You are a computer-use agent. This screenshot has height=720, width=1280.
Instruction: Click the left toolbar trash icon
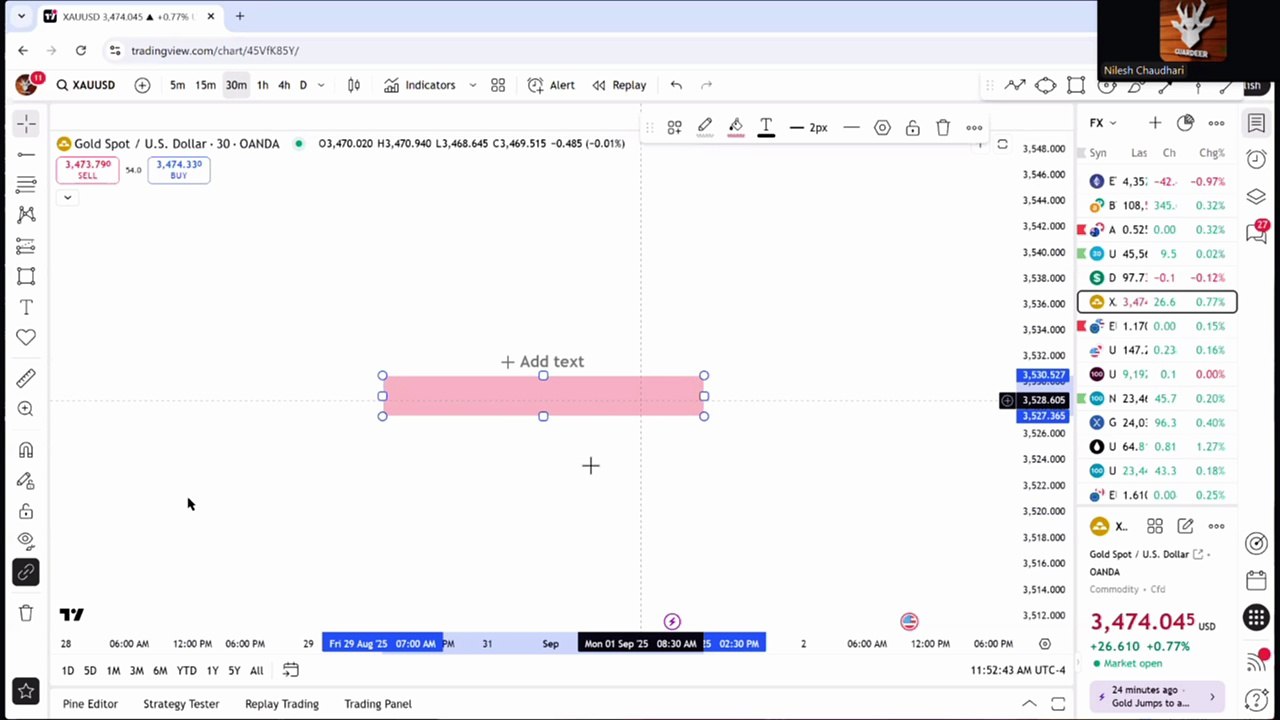[26, 613]
